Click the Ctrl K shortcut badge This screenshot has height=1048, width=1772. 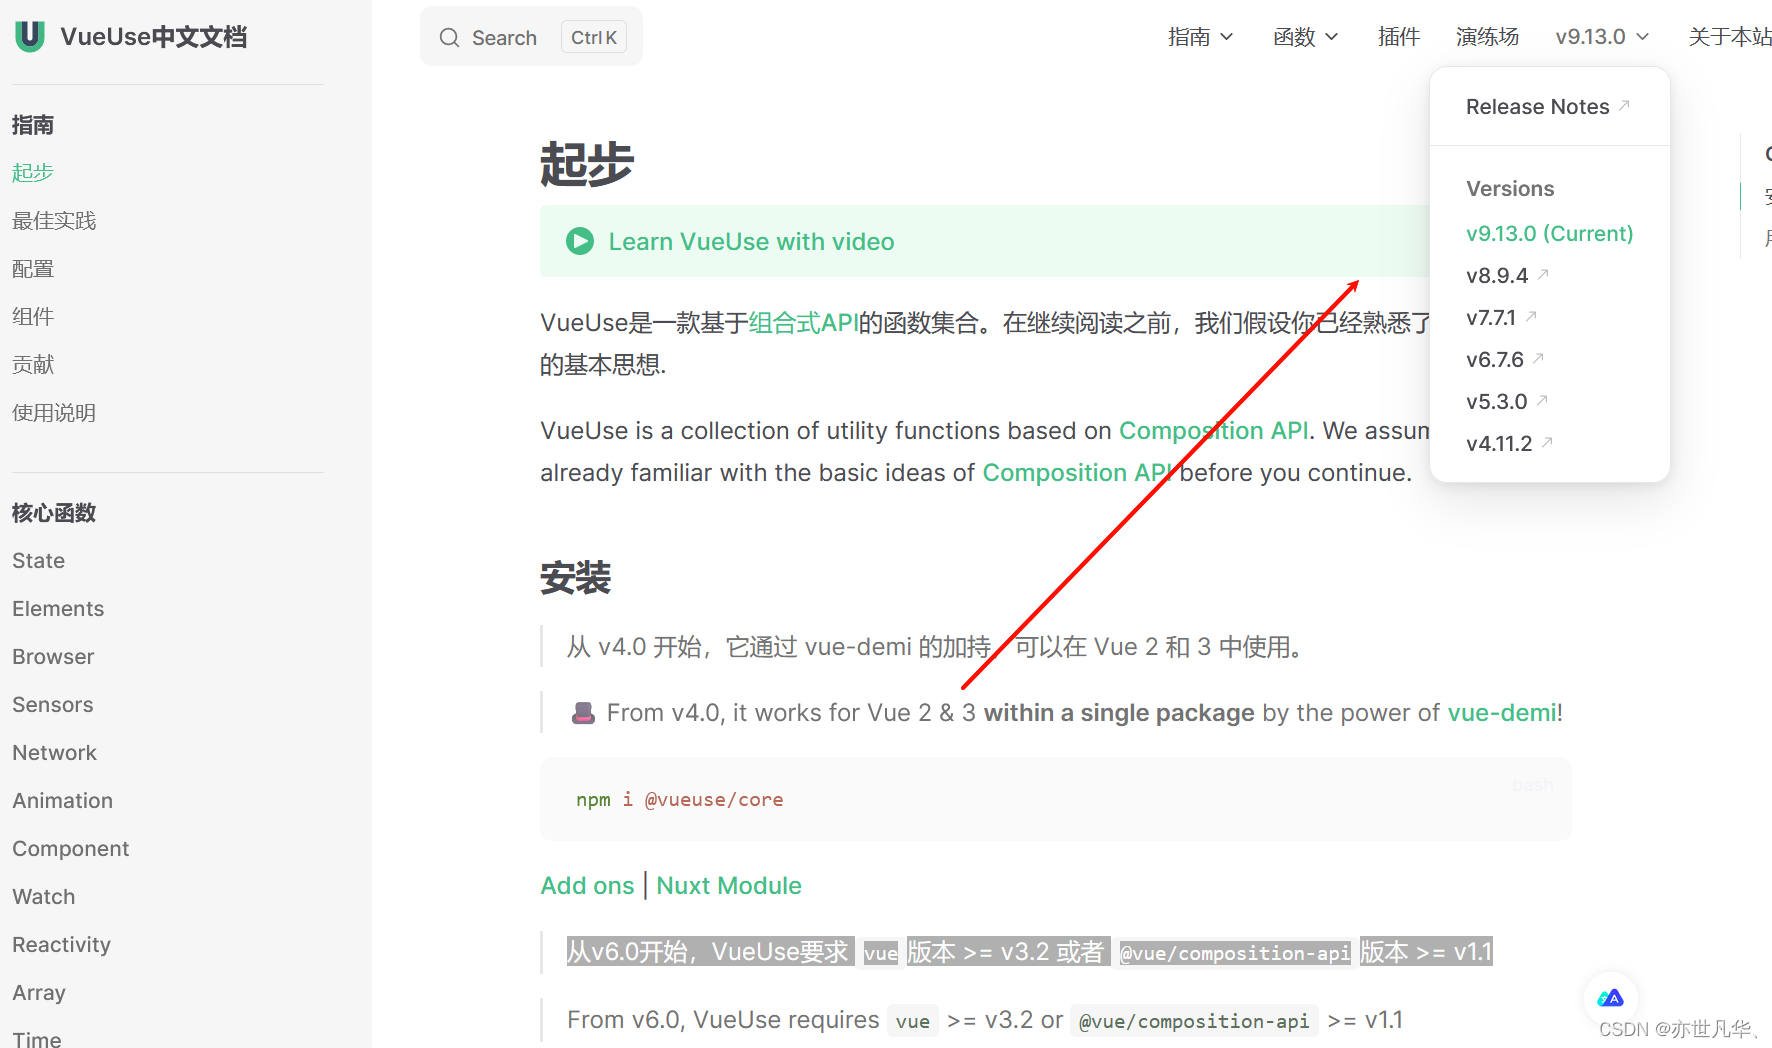tap(594, 37)
